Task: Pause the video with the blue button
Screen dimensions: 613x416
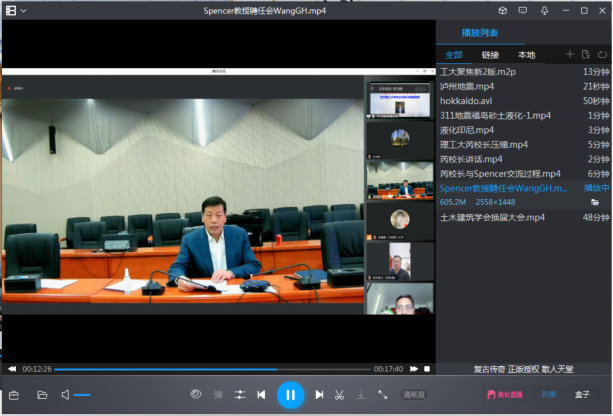Action: 290,395
